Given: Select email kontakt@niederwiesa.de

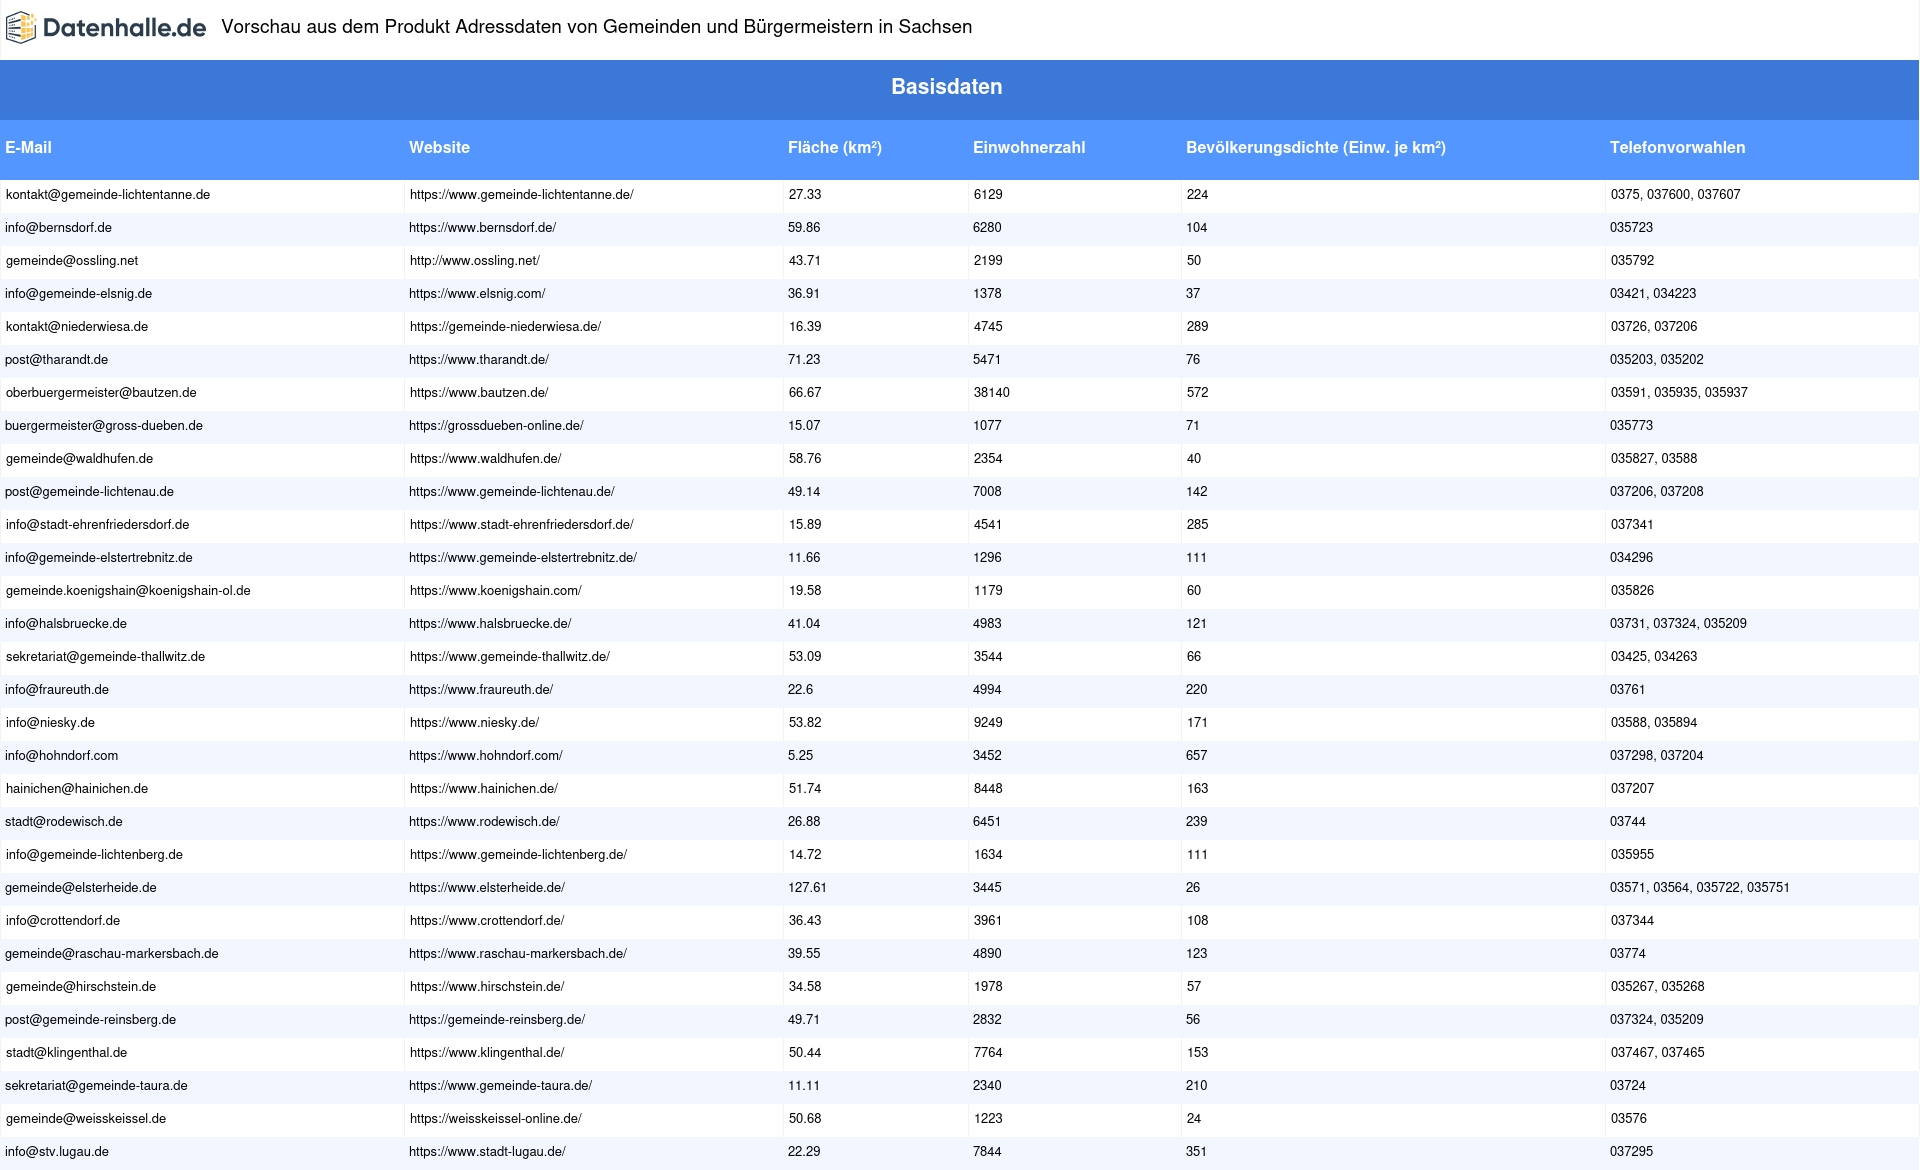Looking at the screenshot, I should [x=77, y=327].
